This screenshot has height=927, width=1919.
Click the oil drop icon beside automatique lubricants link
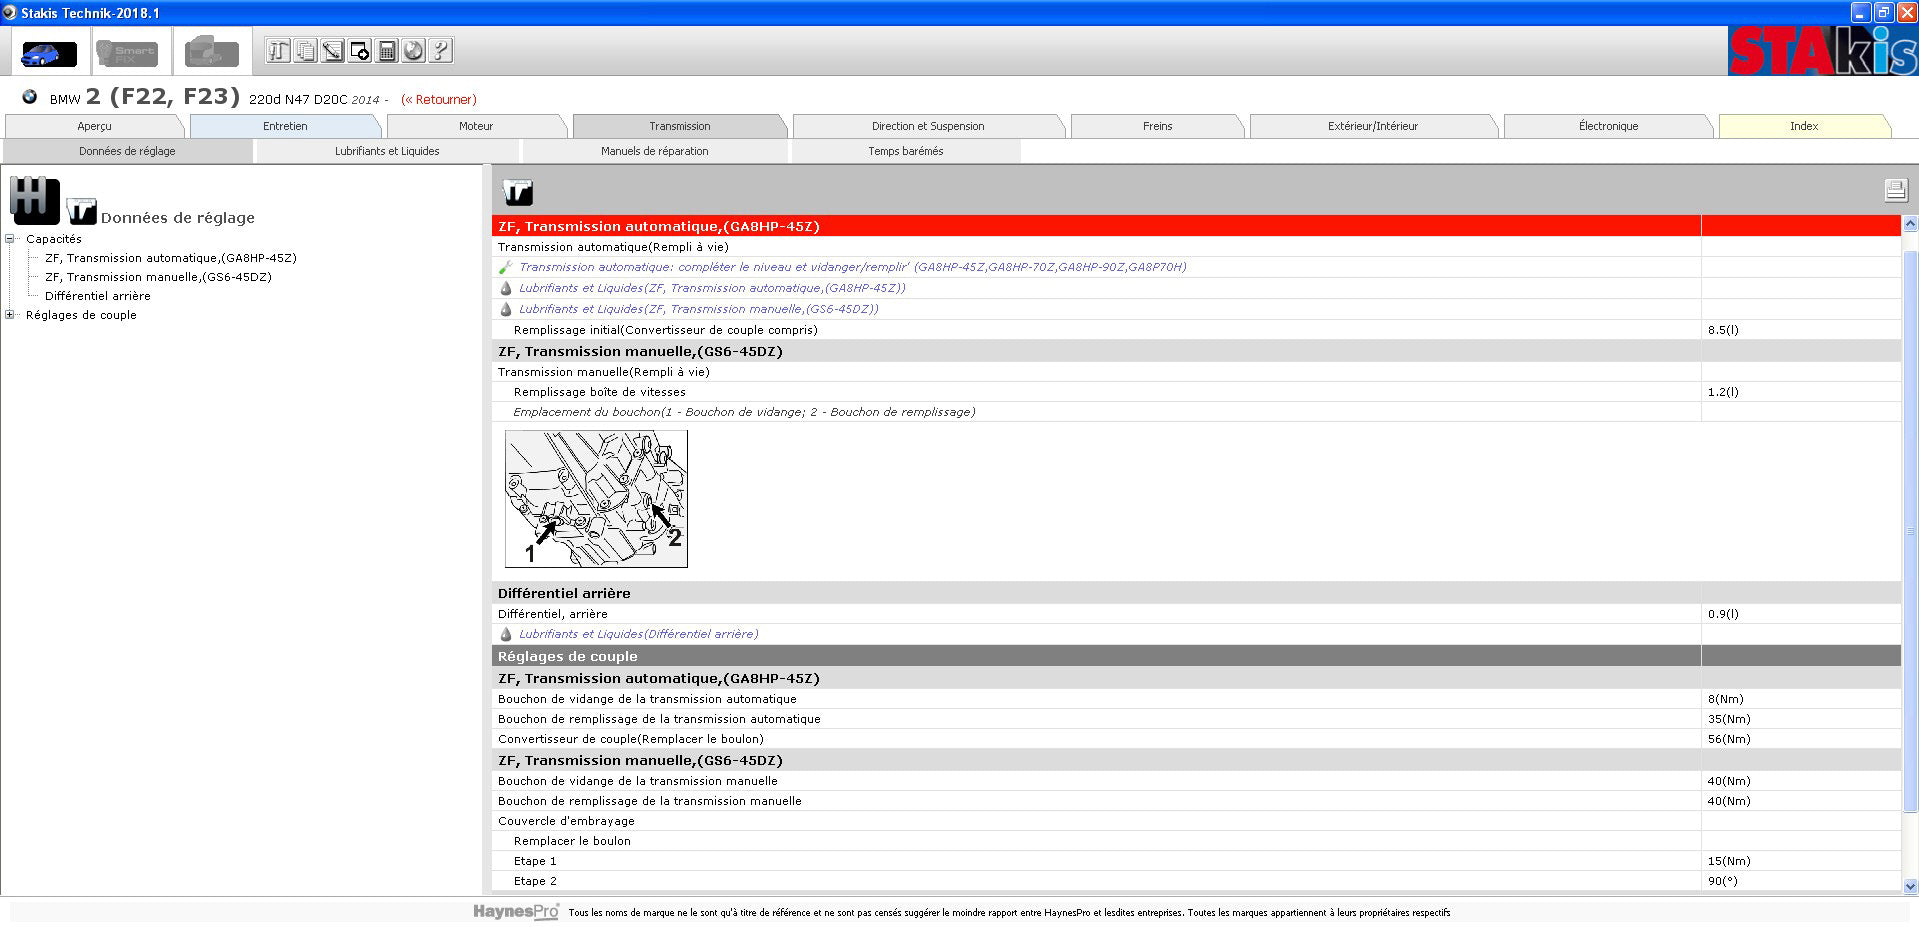coord(506,288)
